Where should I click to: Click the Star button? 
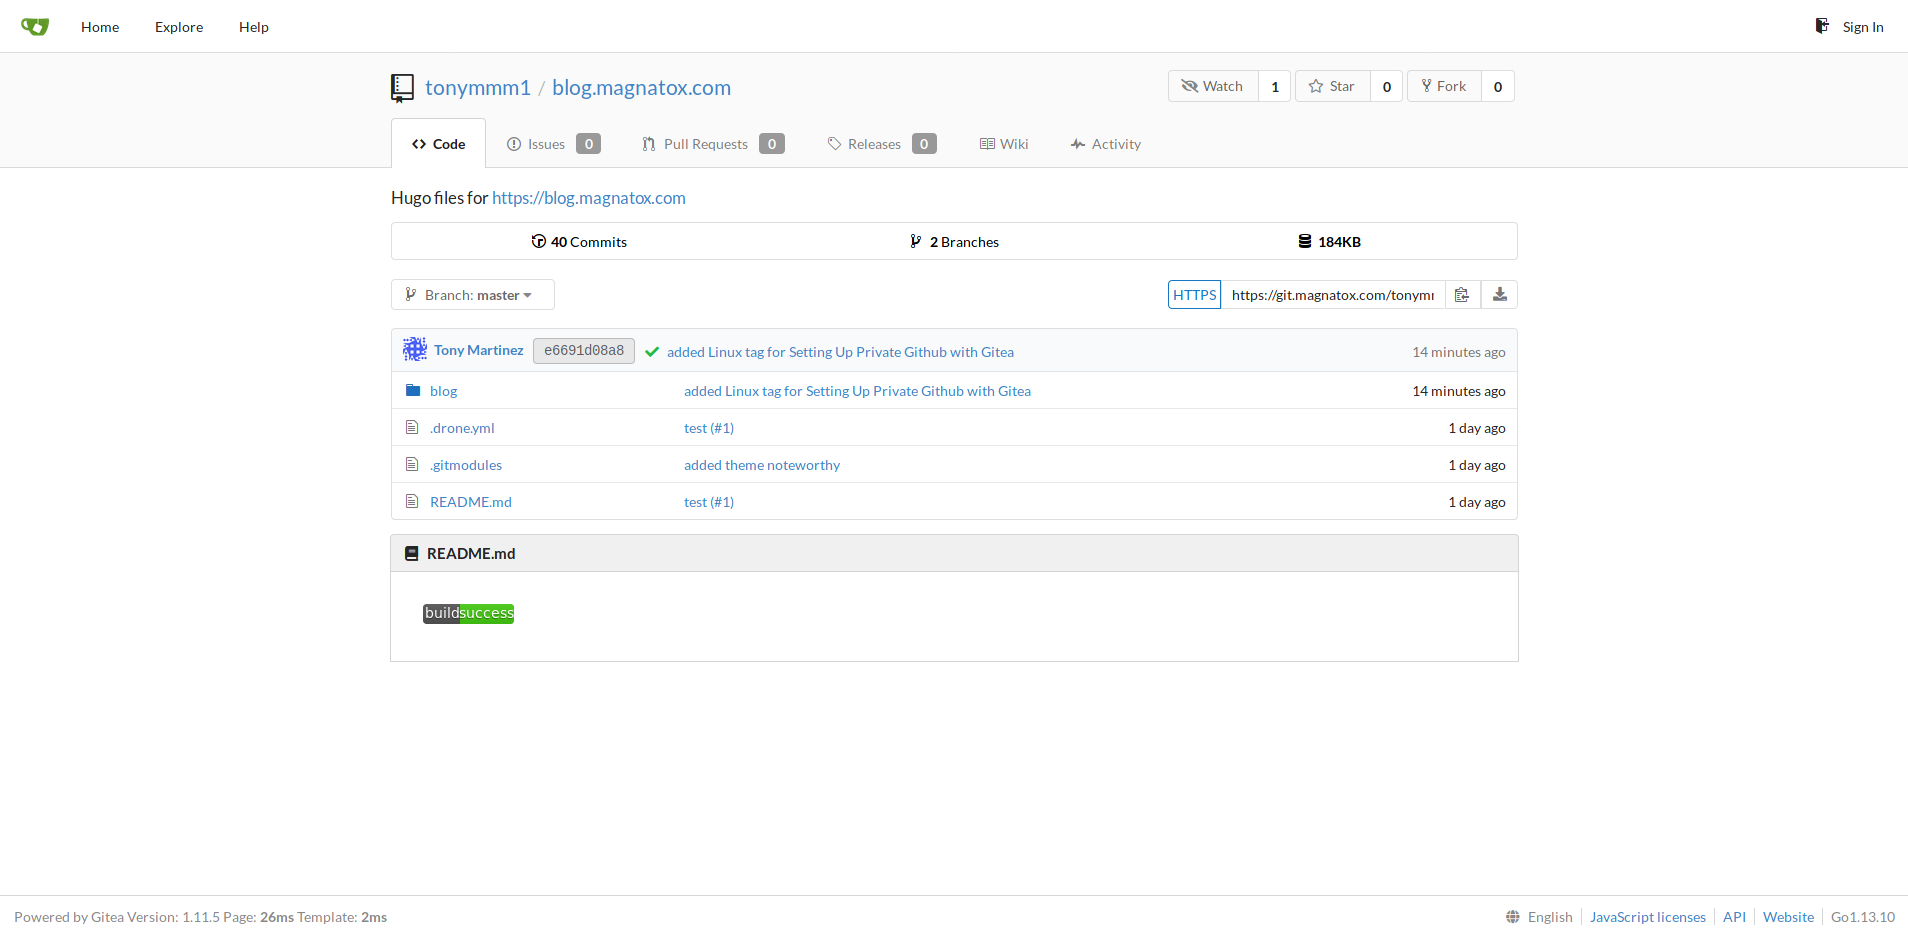coord(1332,86)
